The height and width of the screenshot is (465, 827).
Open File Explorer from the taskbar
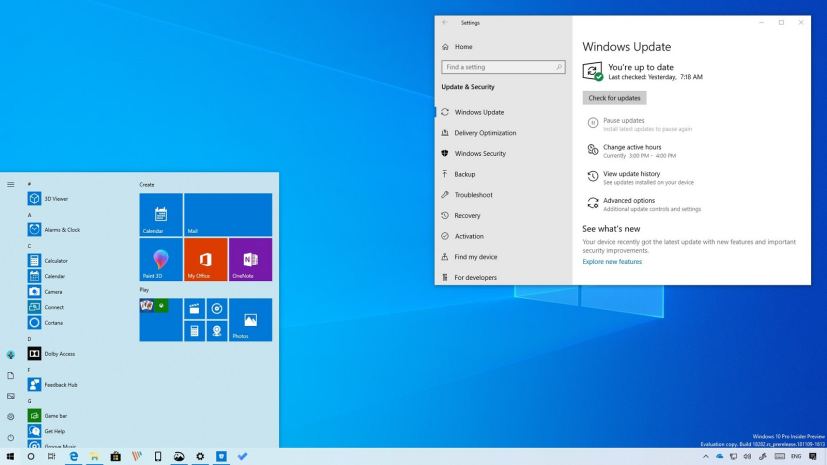(94, 457)
